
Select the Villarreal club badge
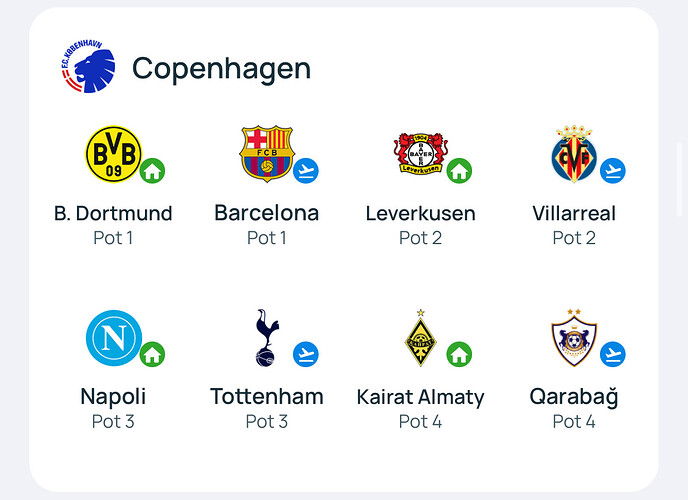(574, 154)
